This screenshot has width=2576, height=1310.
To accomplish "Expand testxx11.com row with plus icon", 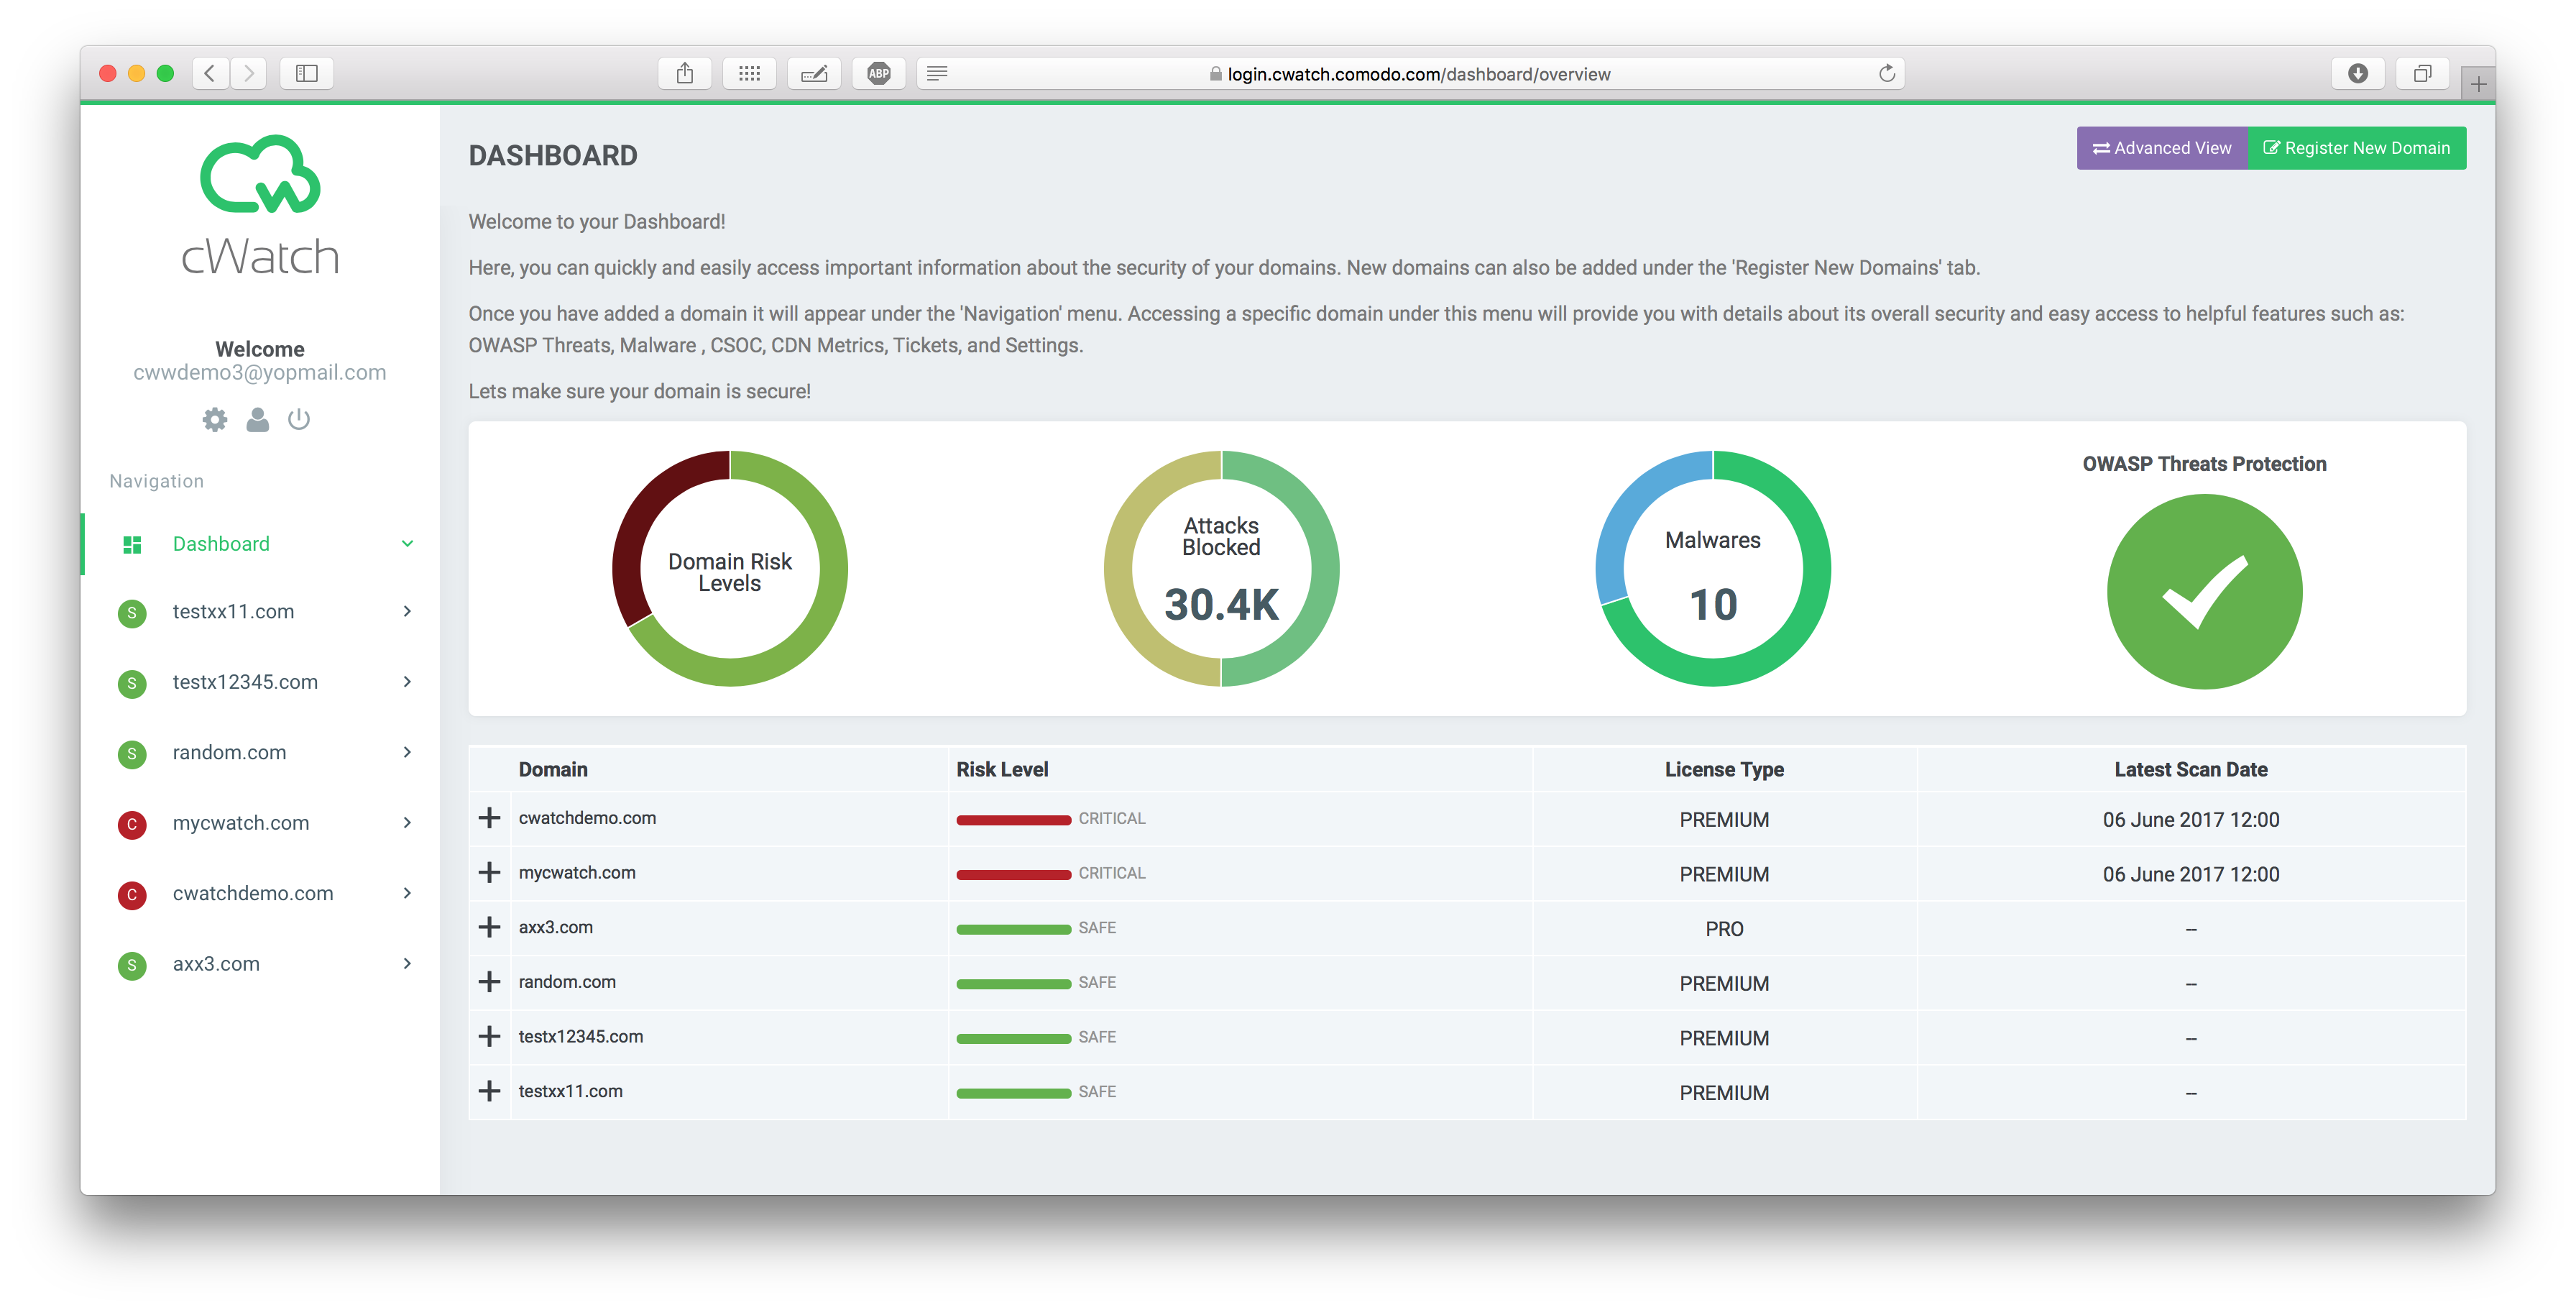I will click(x=489, y=1091).
